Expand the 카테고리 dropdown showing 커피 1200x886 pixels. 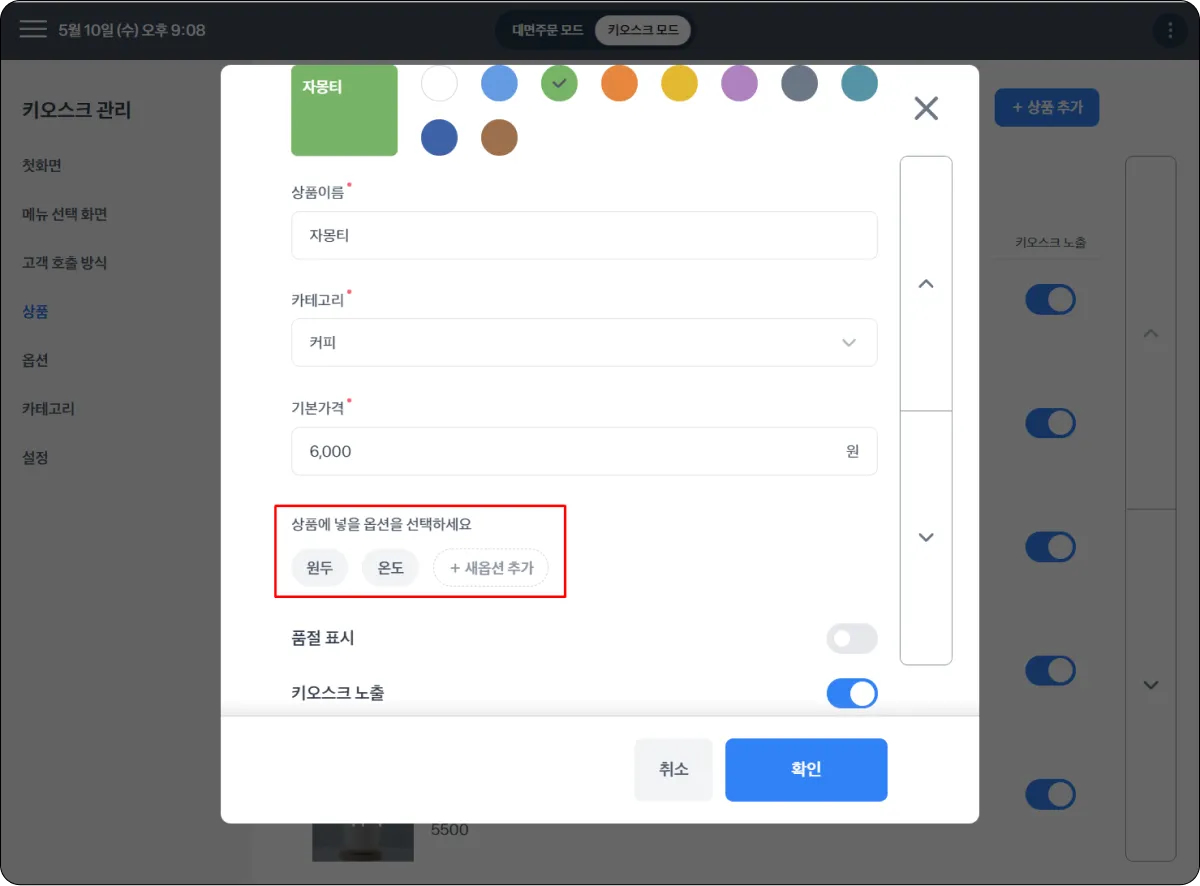coord(584,342)
